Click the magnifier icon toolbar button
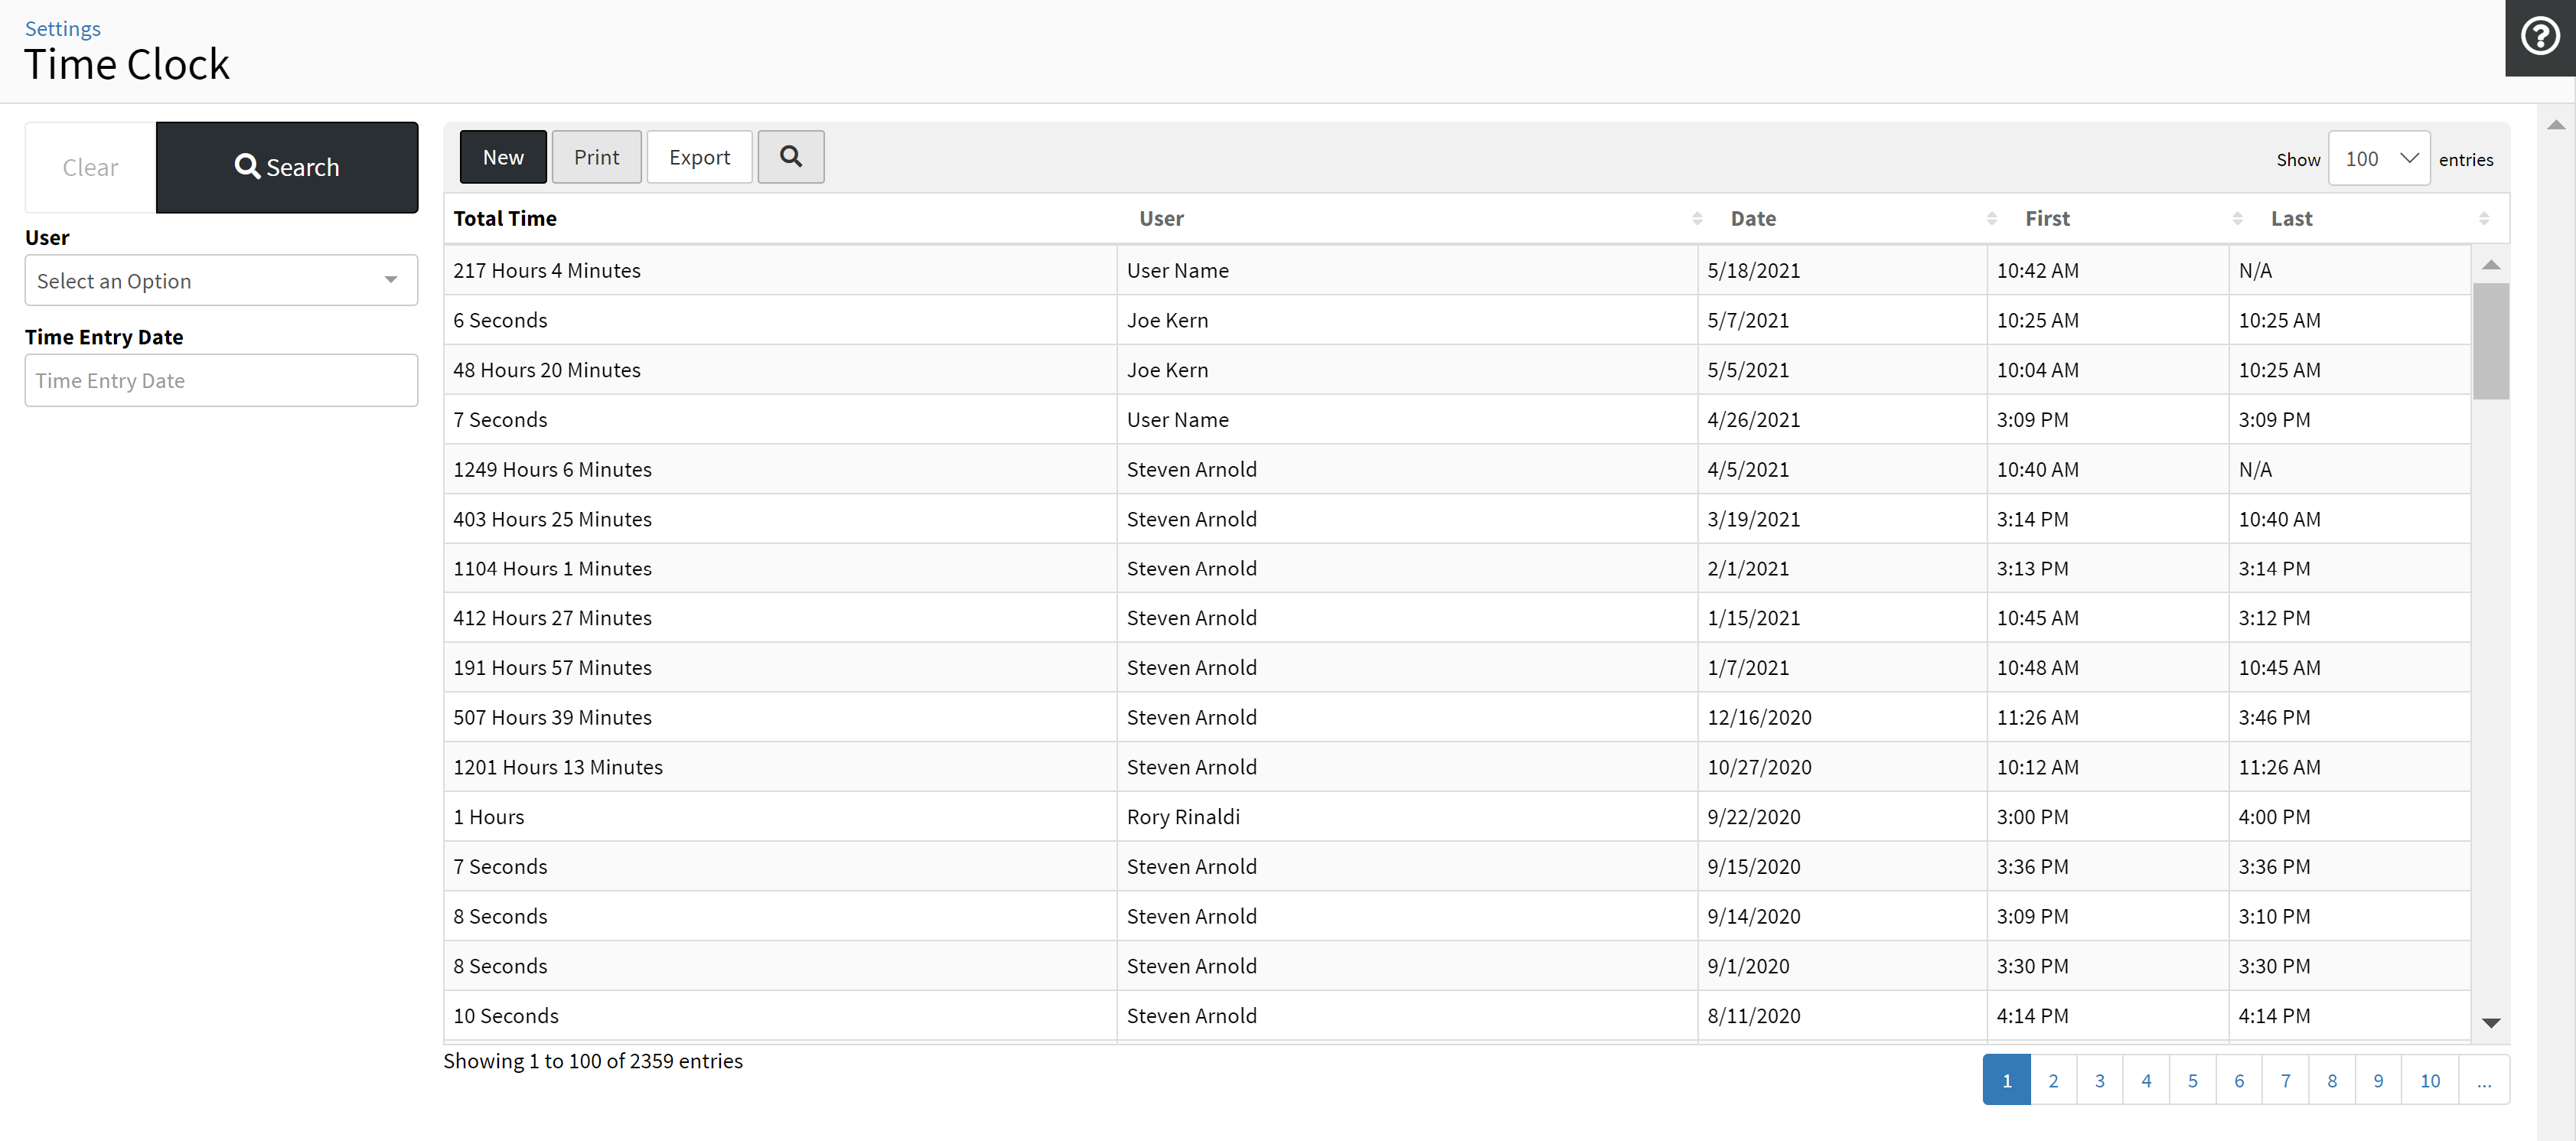 tap(790, 157)
